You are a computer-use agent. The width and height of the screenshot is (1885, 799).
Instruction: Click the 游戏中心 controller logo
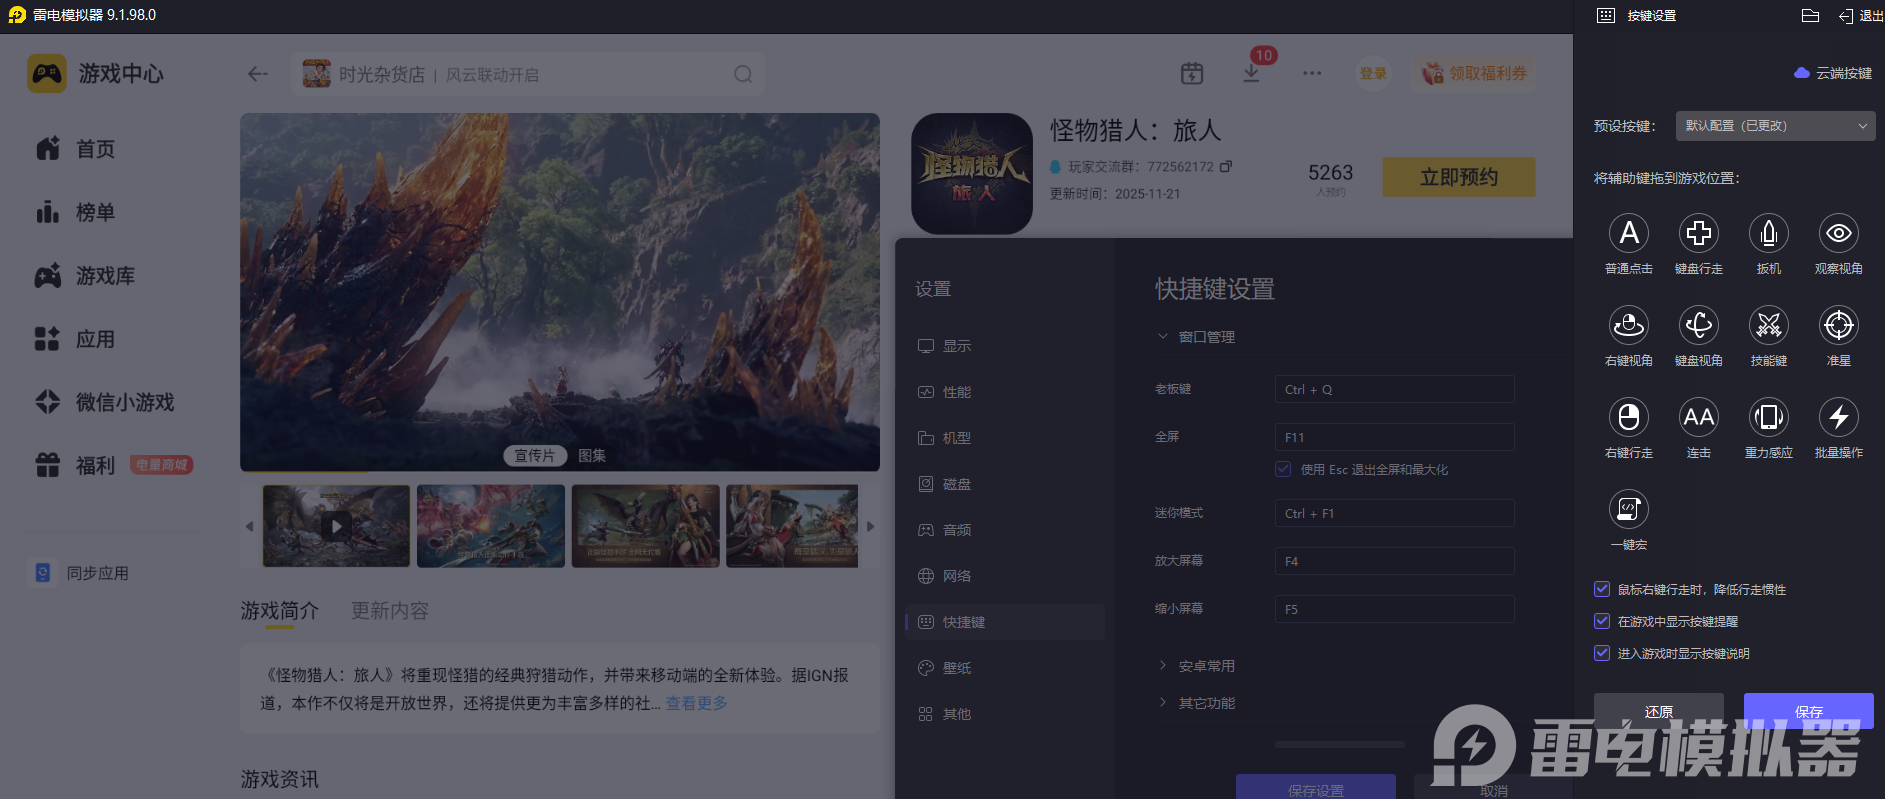tap(47, 74)
